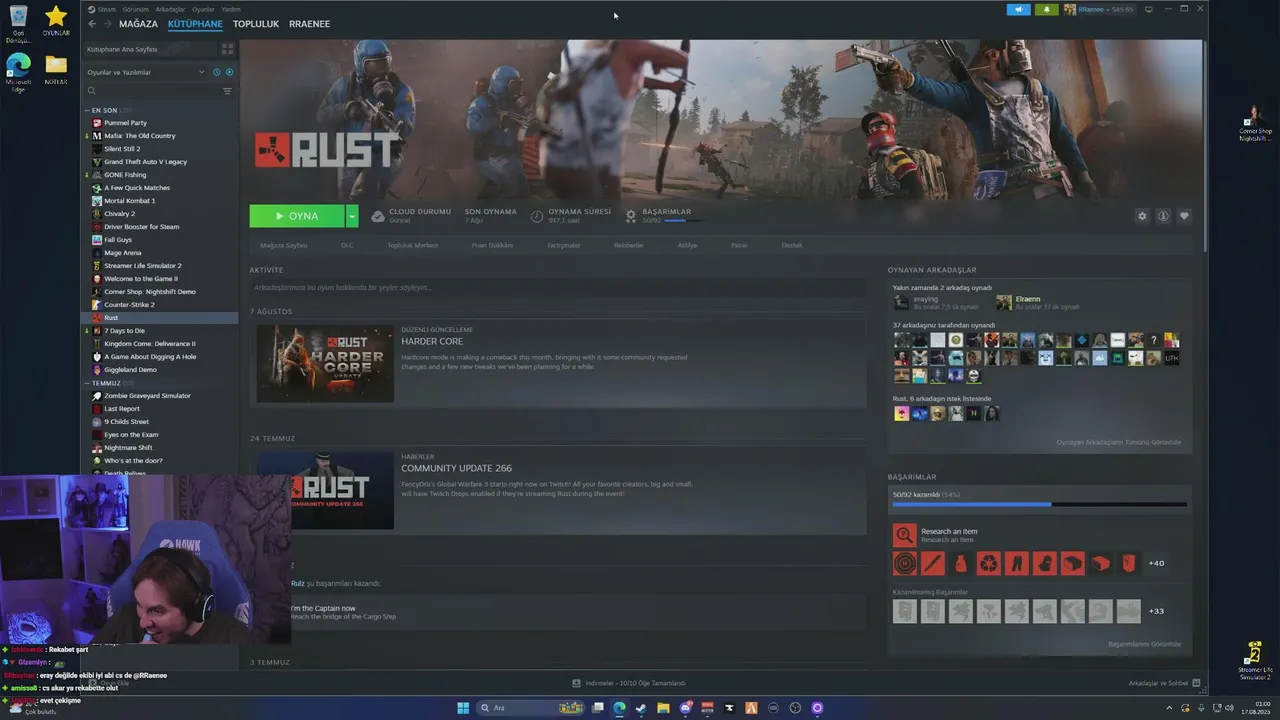The height and width of the screenshot is (720, 1280).
Task: Open the Tartışmalar link
Action: pos(564,245)
